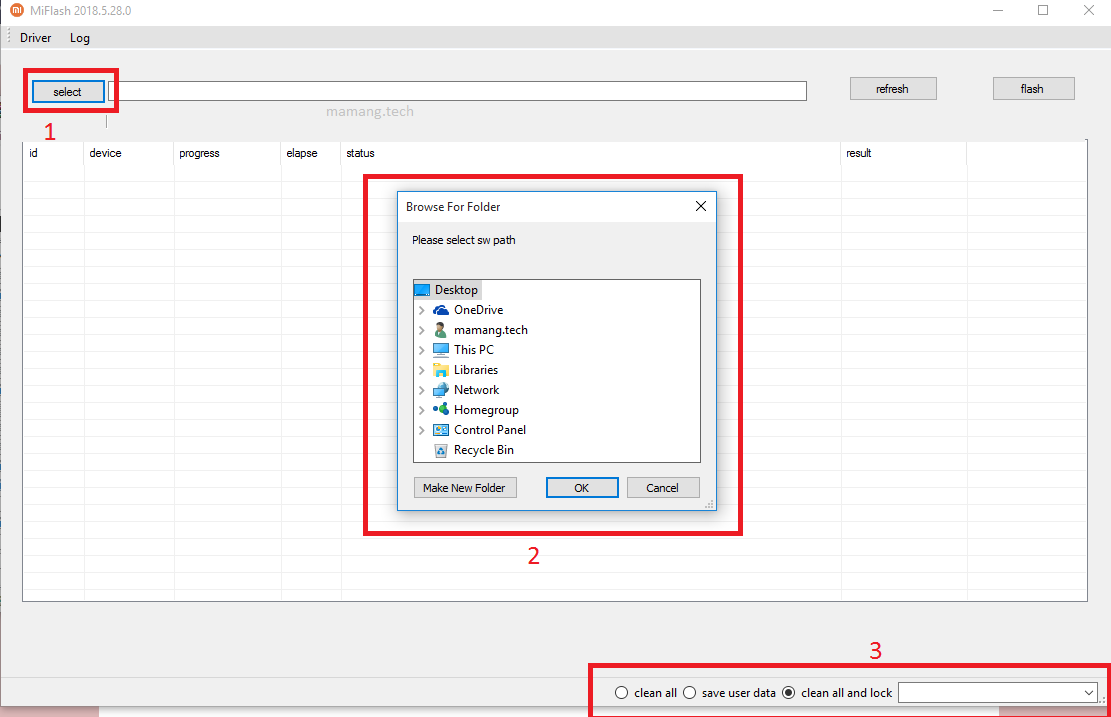Click the OneDrive cloud icon

441,310
